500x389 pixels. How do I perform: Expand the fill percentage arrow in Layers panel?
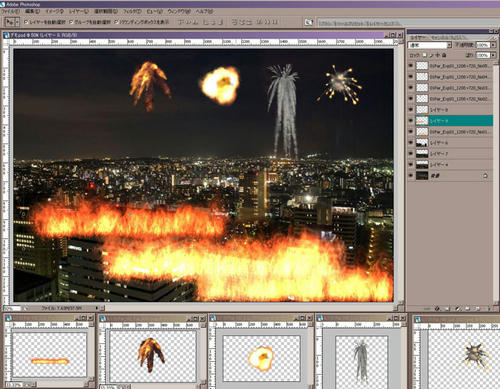tap(493, 55)
